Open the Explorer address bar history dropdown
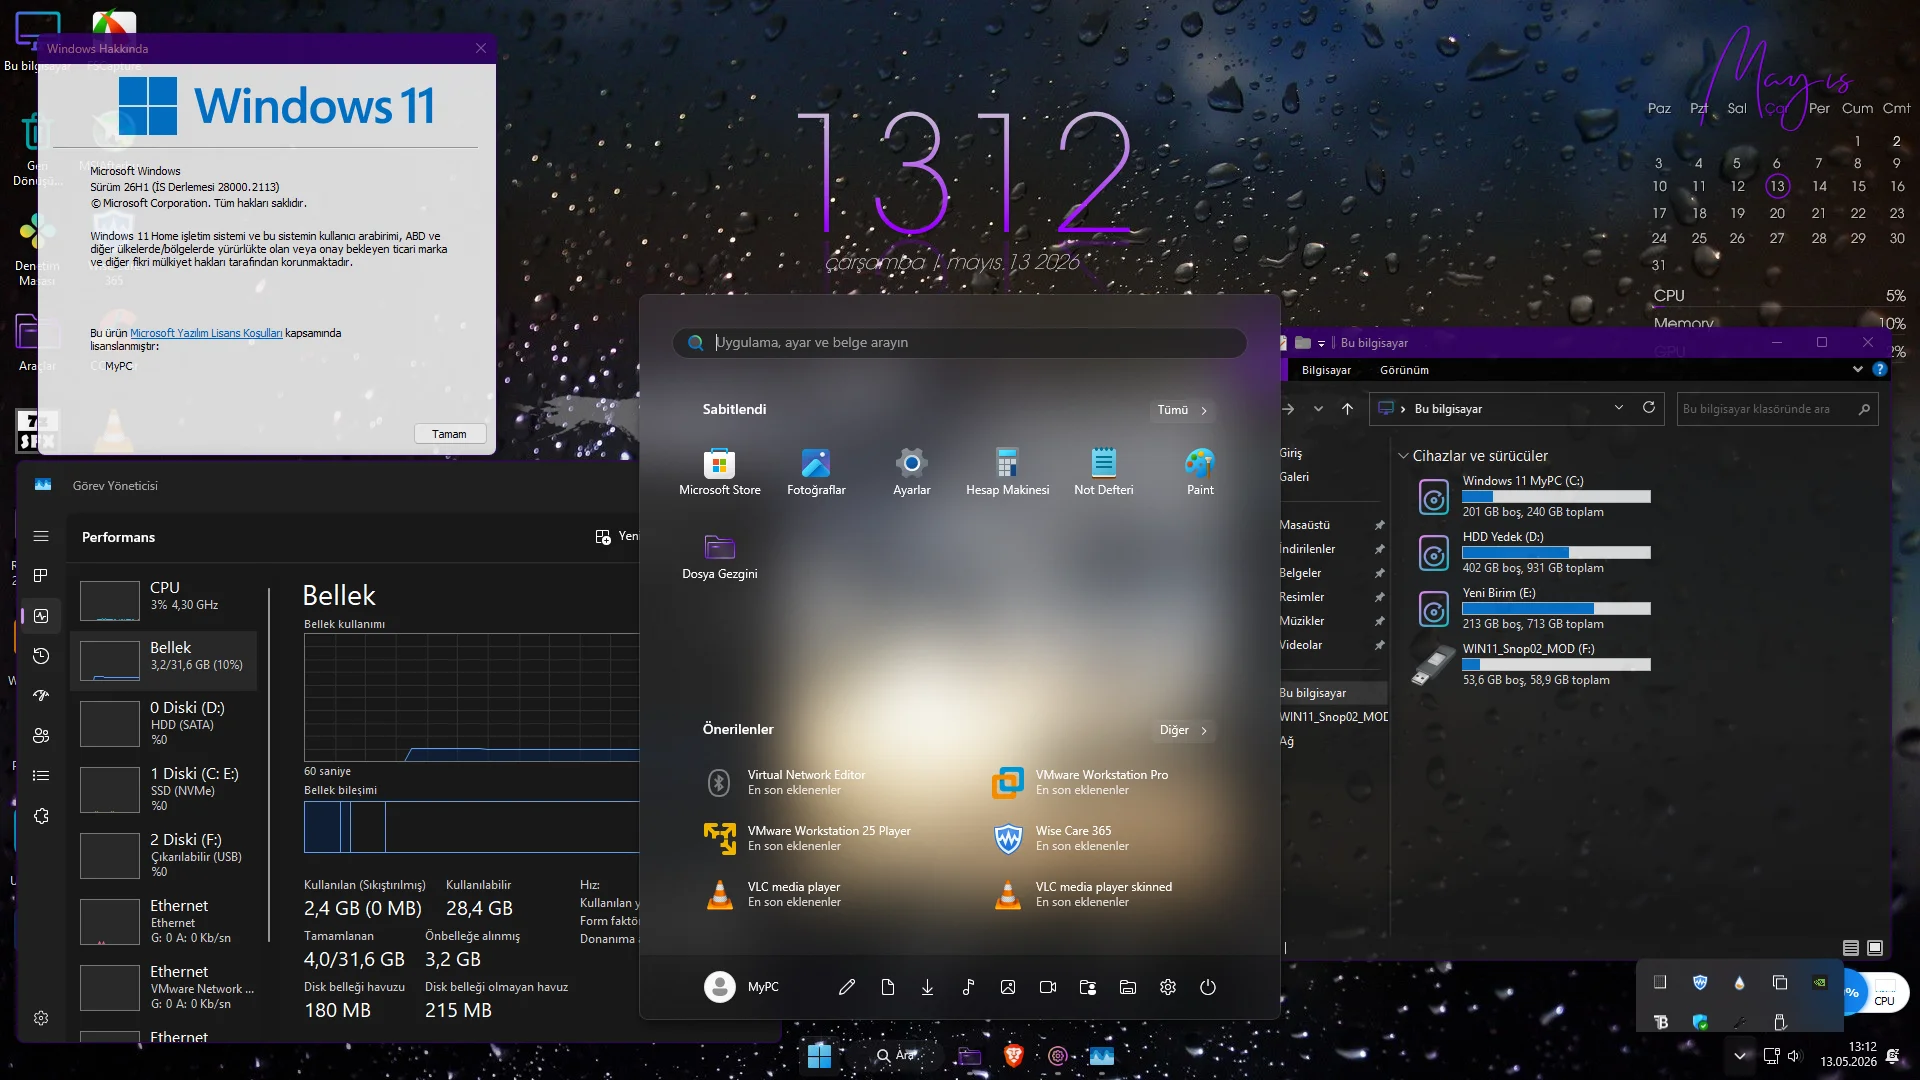1920x1080 pixels. tap(1619, 408)
